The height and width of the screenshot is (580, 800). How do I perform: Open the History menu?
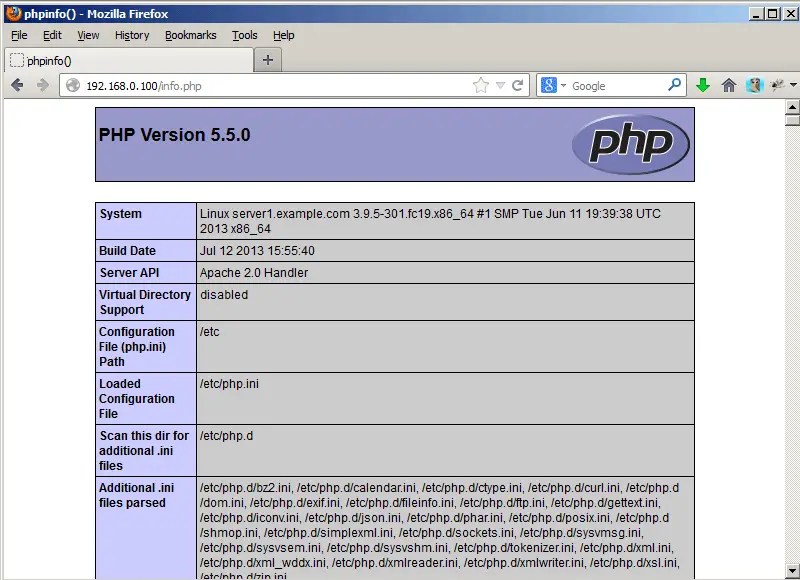point(132,35)
